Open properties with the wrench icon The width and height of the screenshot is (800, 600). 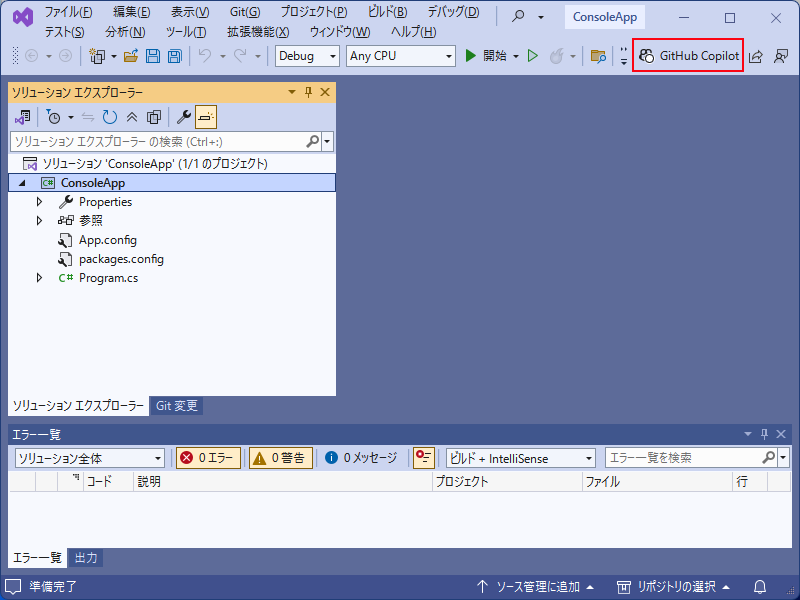point(184,117)
